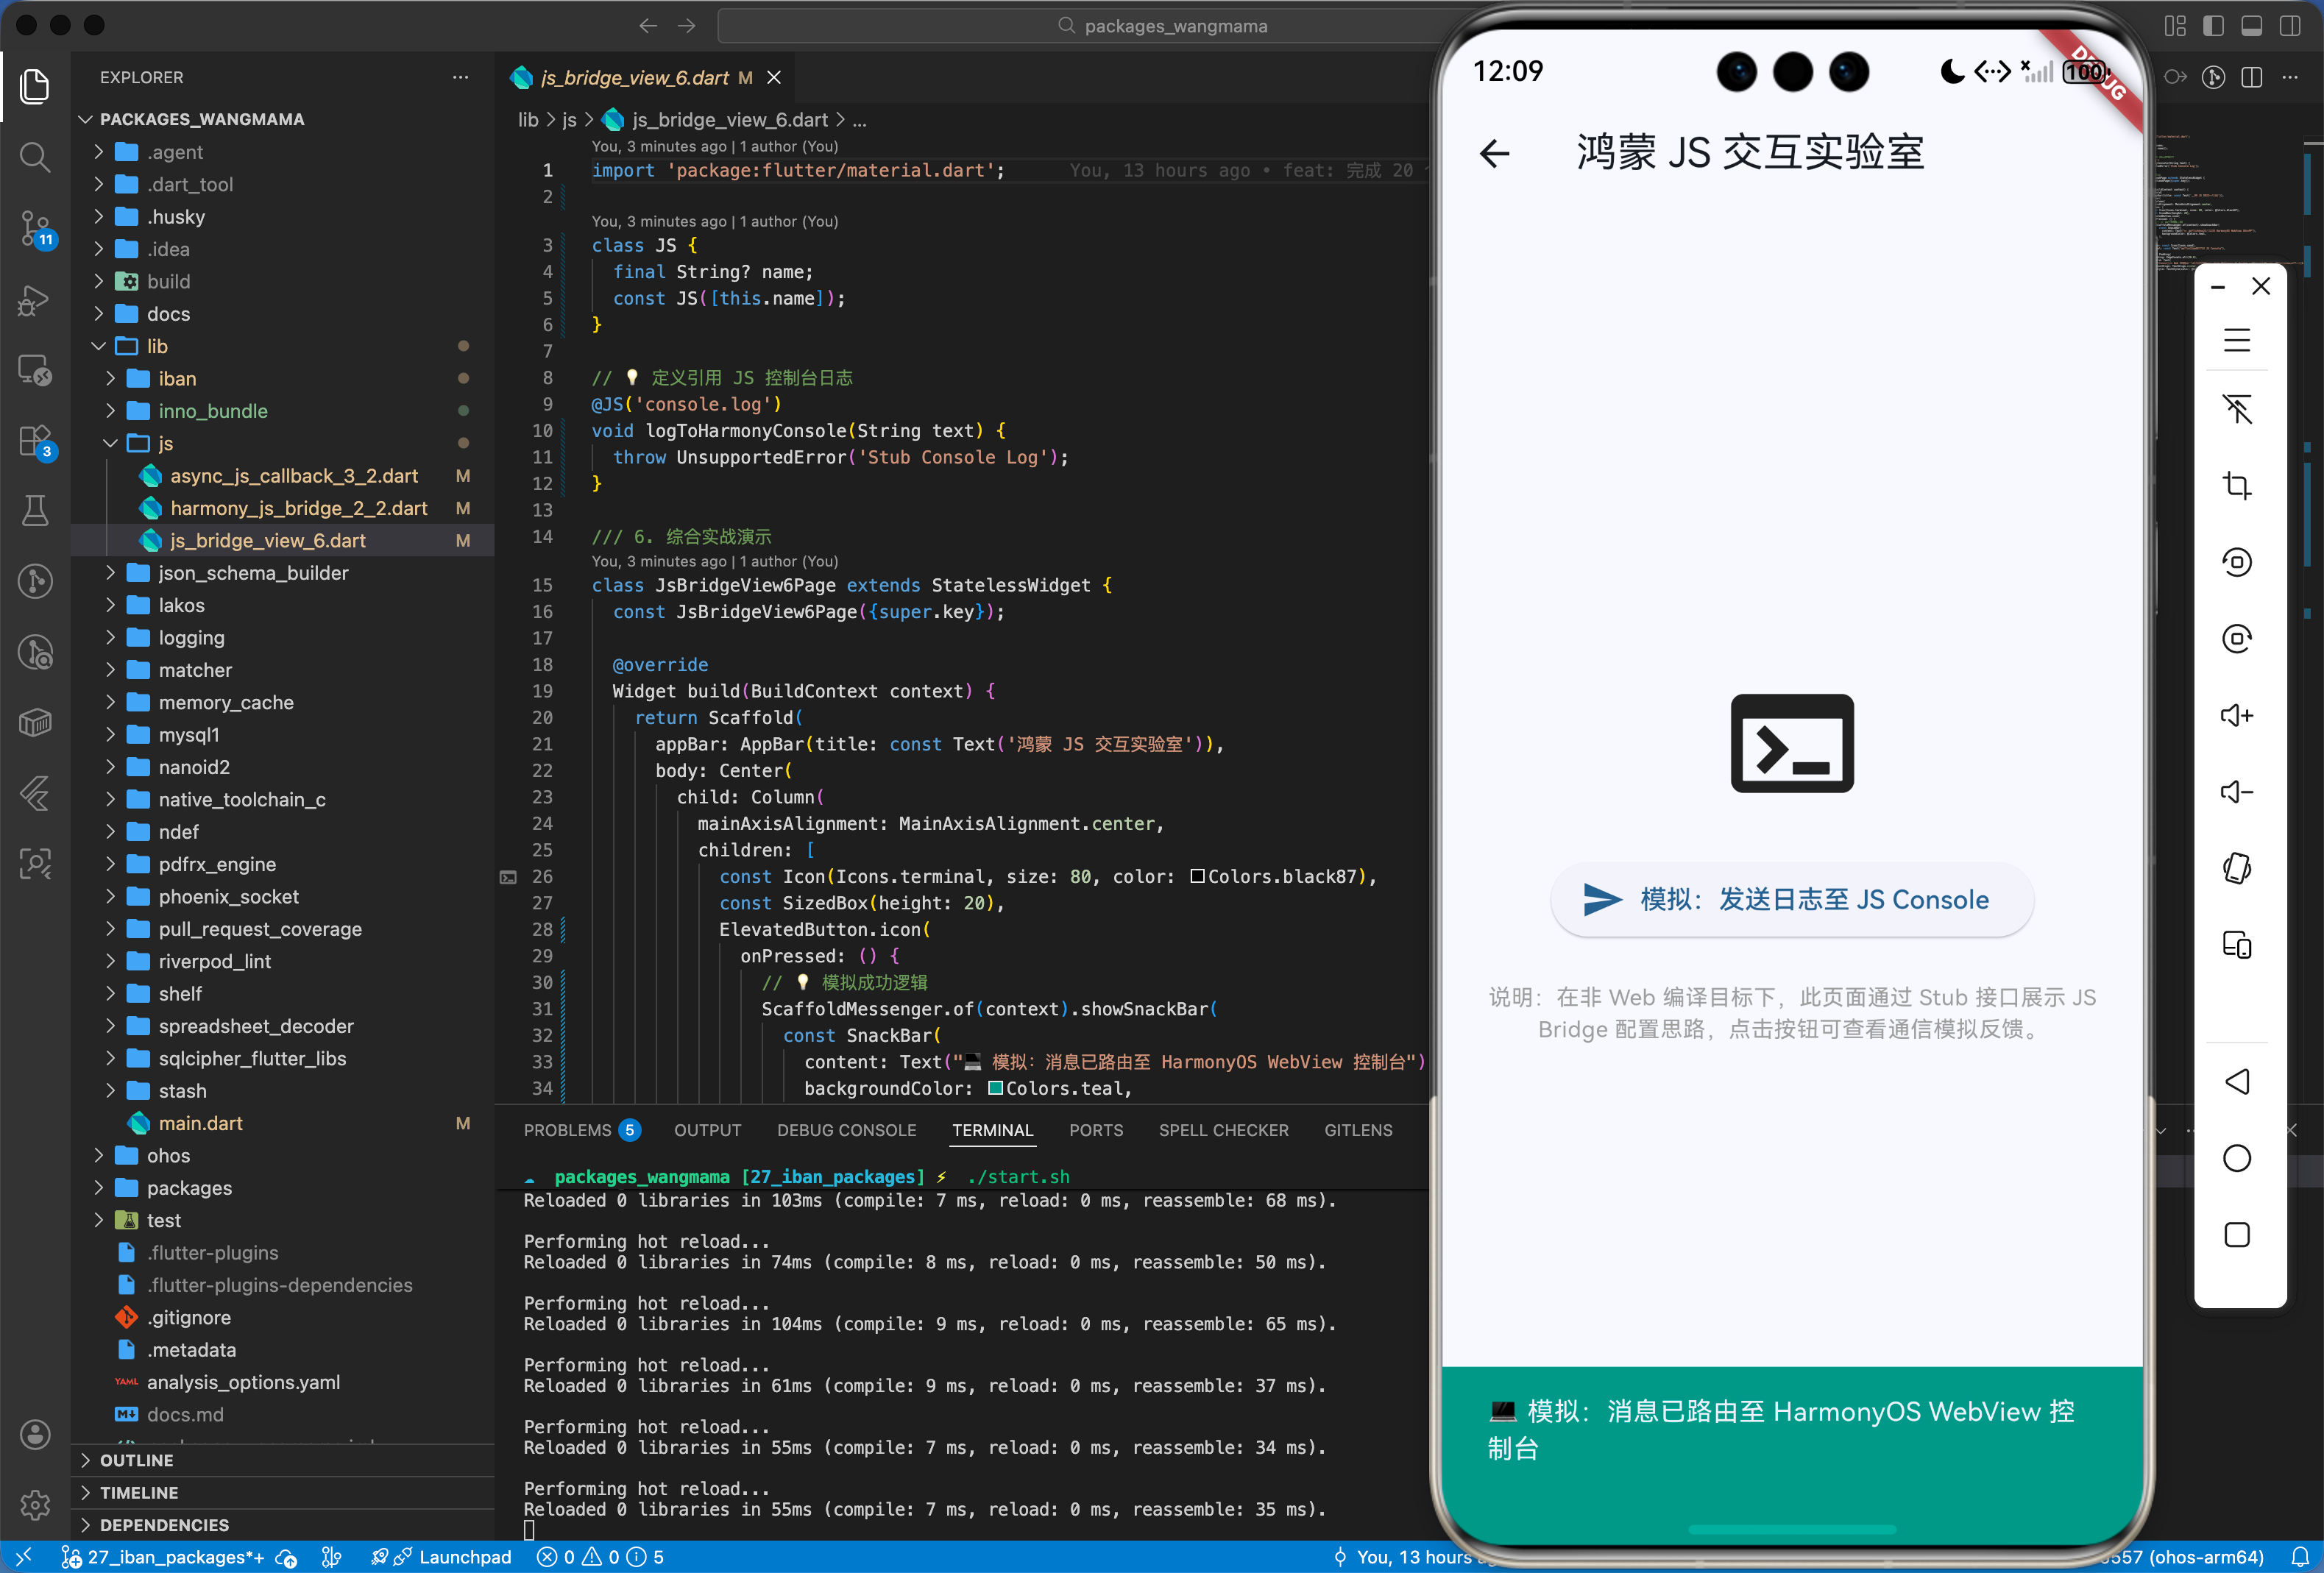Open the Source Control view with badge 11
This screenshot has width=2324, height=1573.
(x=35, y=228)
